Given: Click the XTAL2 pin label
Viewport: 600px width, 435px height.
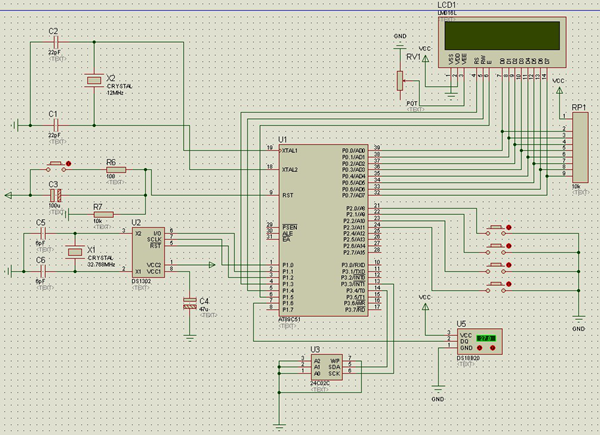Looking at the screenshot, I should point(290,169).
